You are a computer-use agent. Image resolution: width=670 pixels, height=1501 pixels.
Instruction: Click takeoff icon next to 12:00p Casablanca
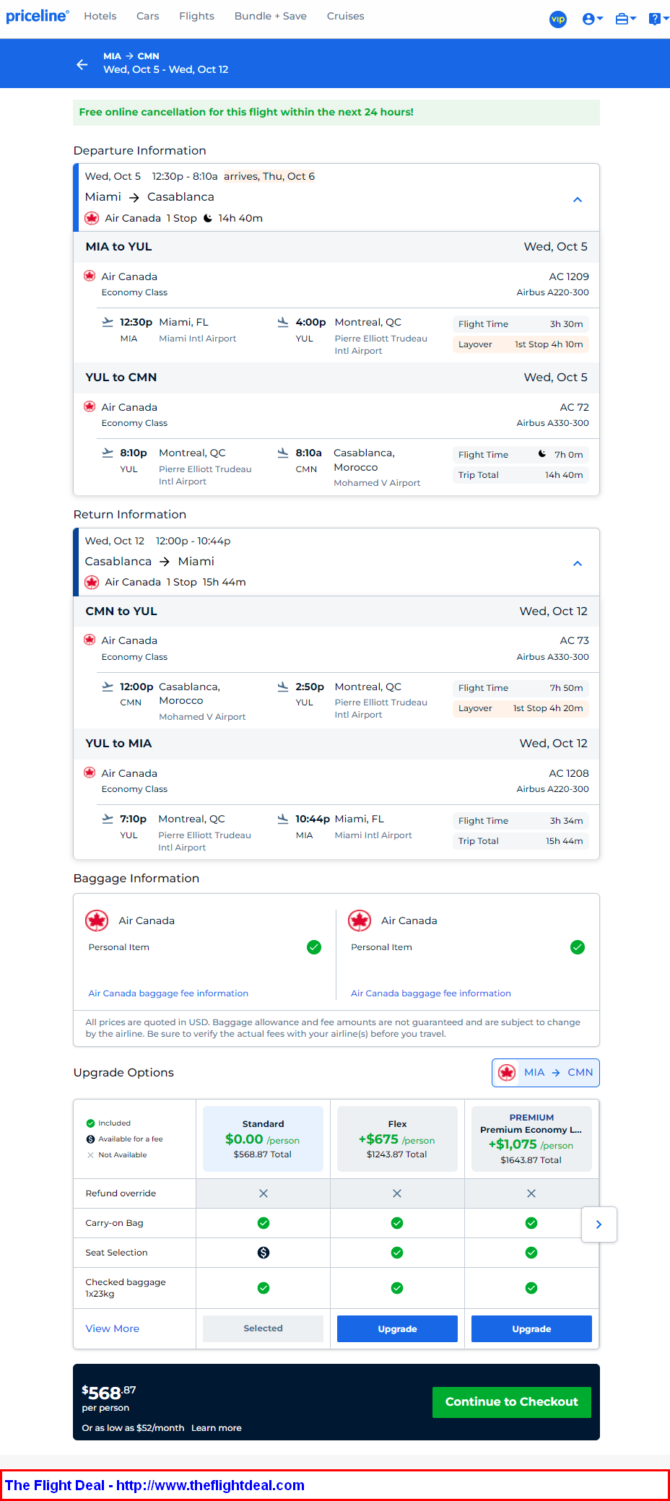(108, 687)
